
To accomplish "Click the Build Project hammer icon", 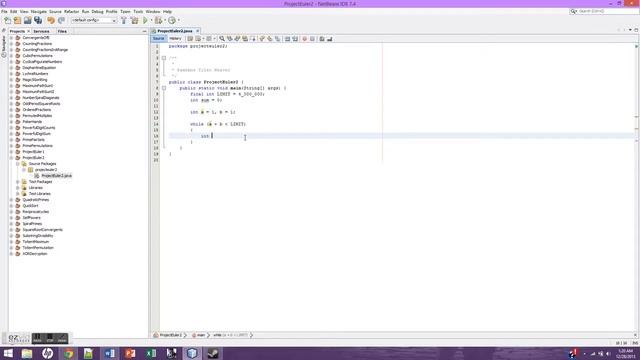I will [124, 20].
